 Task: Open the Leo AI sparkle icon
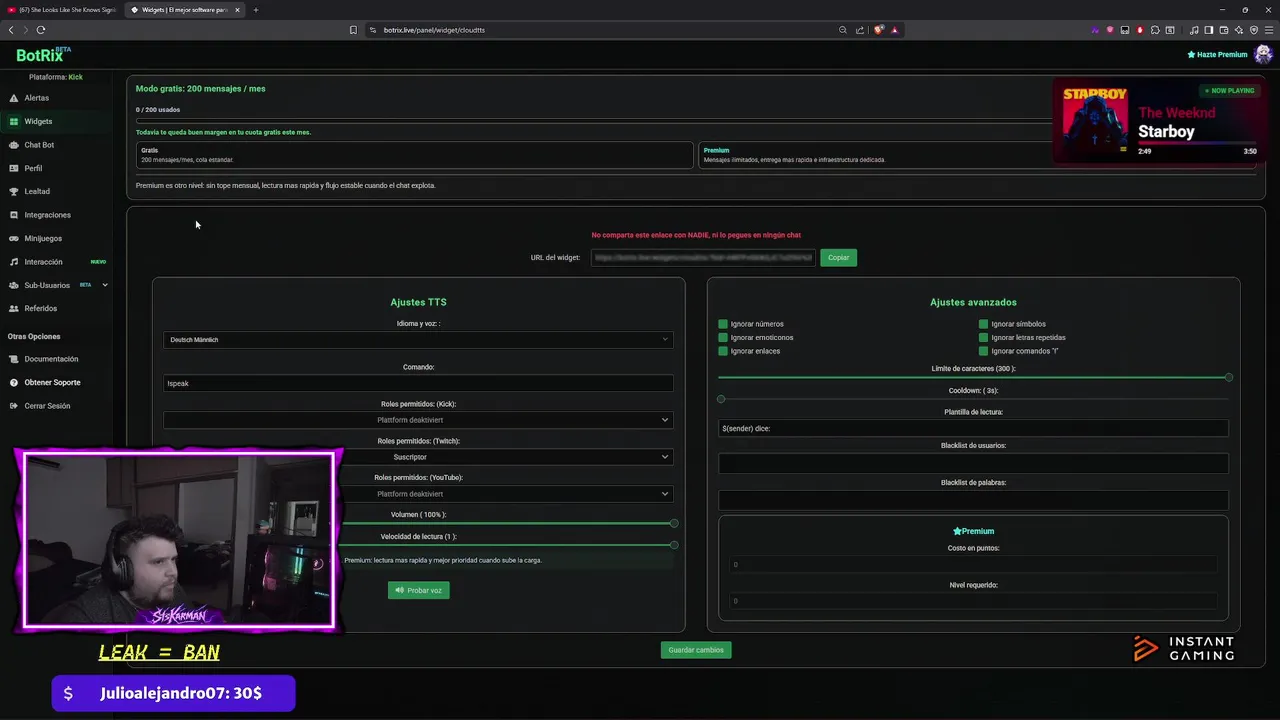click(1239, 30)
